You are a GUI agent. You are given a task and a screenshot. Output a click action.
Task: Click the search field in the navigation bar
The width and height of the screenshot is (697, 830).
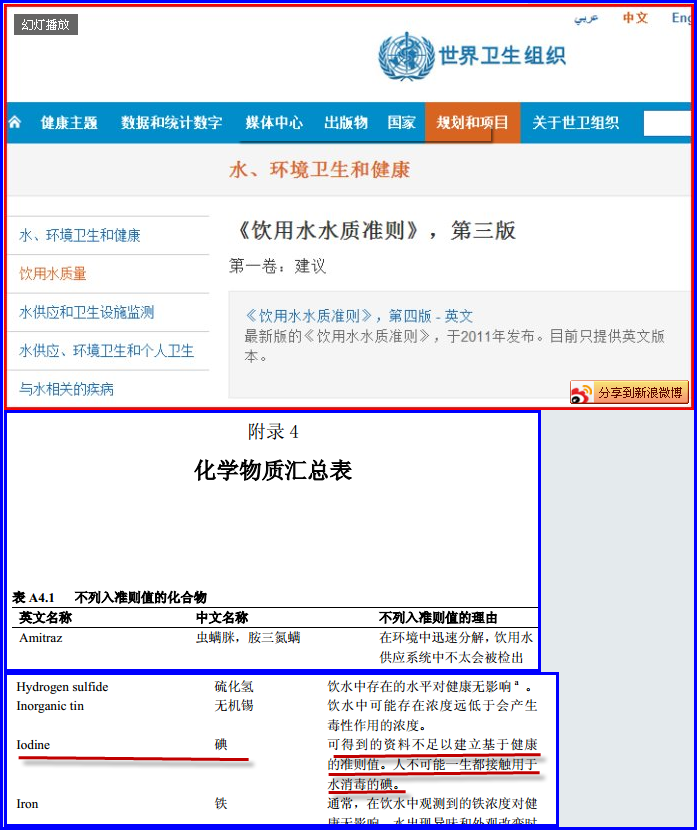point(666,123)
